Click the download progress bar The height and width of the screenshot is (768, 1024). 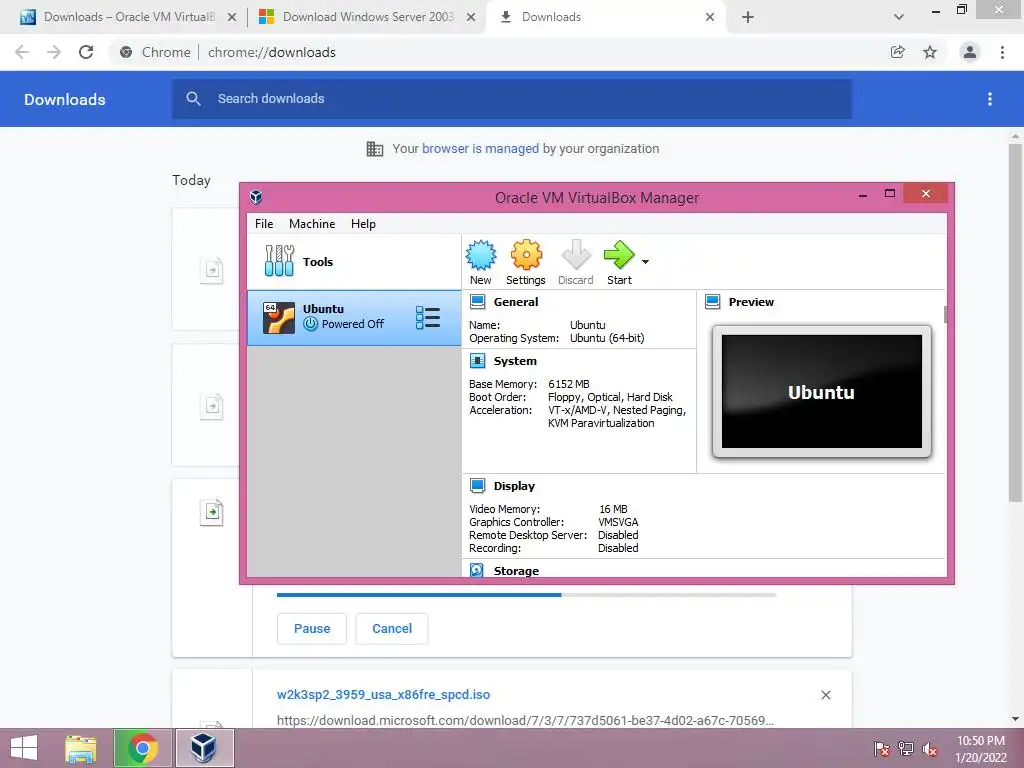[x=526, y=595]
